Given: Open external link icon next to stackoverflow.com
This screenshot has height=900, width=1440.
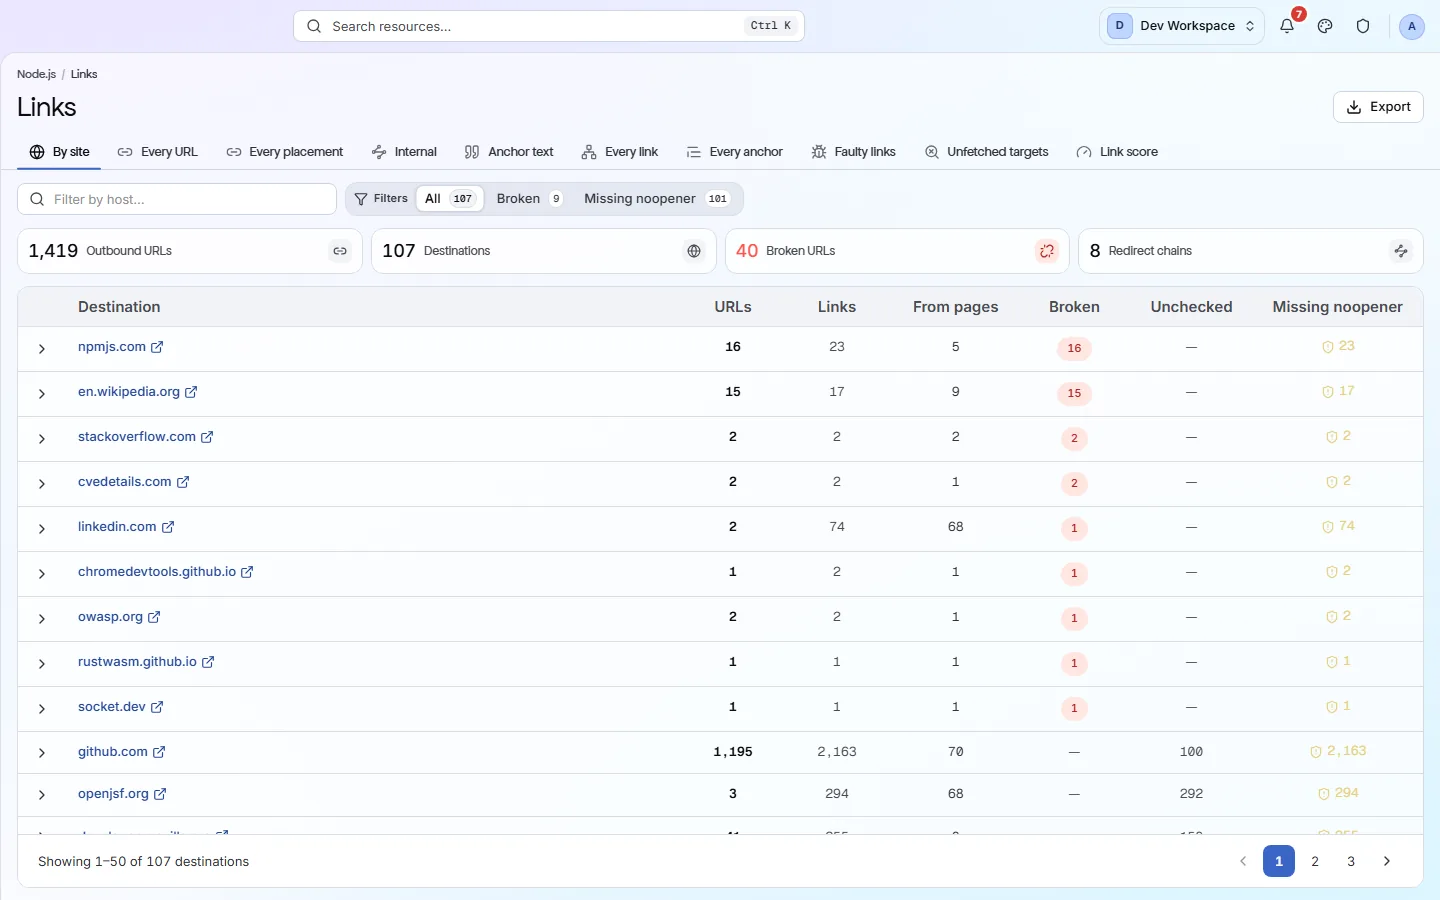Looking at the screenshot, I should coord(207,437).
